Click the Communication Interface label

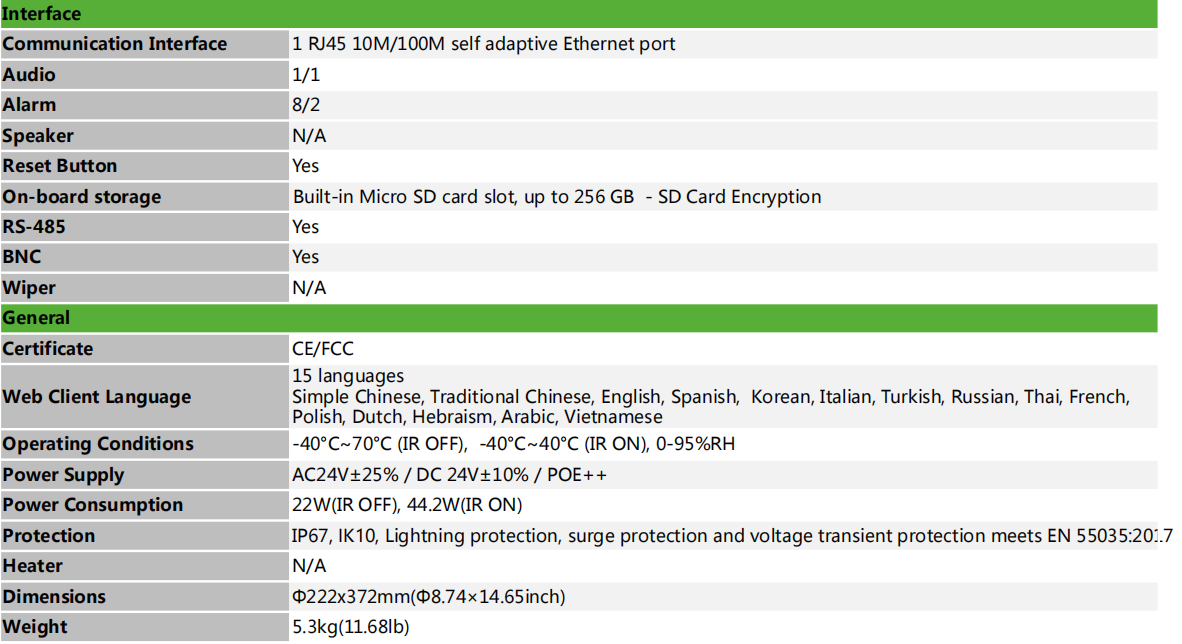pos(115,44)
